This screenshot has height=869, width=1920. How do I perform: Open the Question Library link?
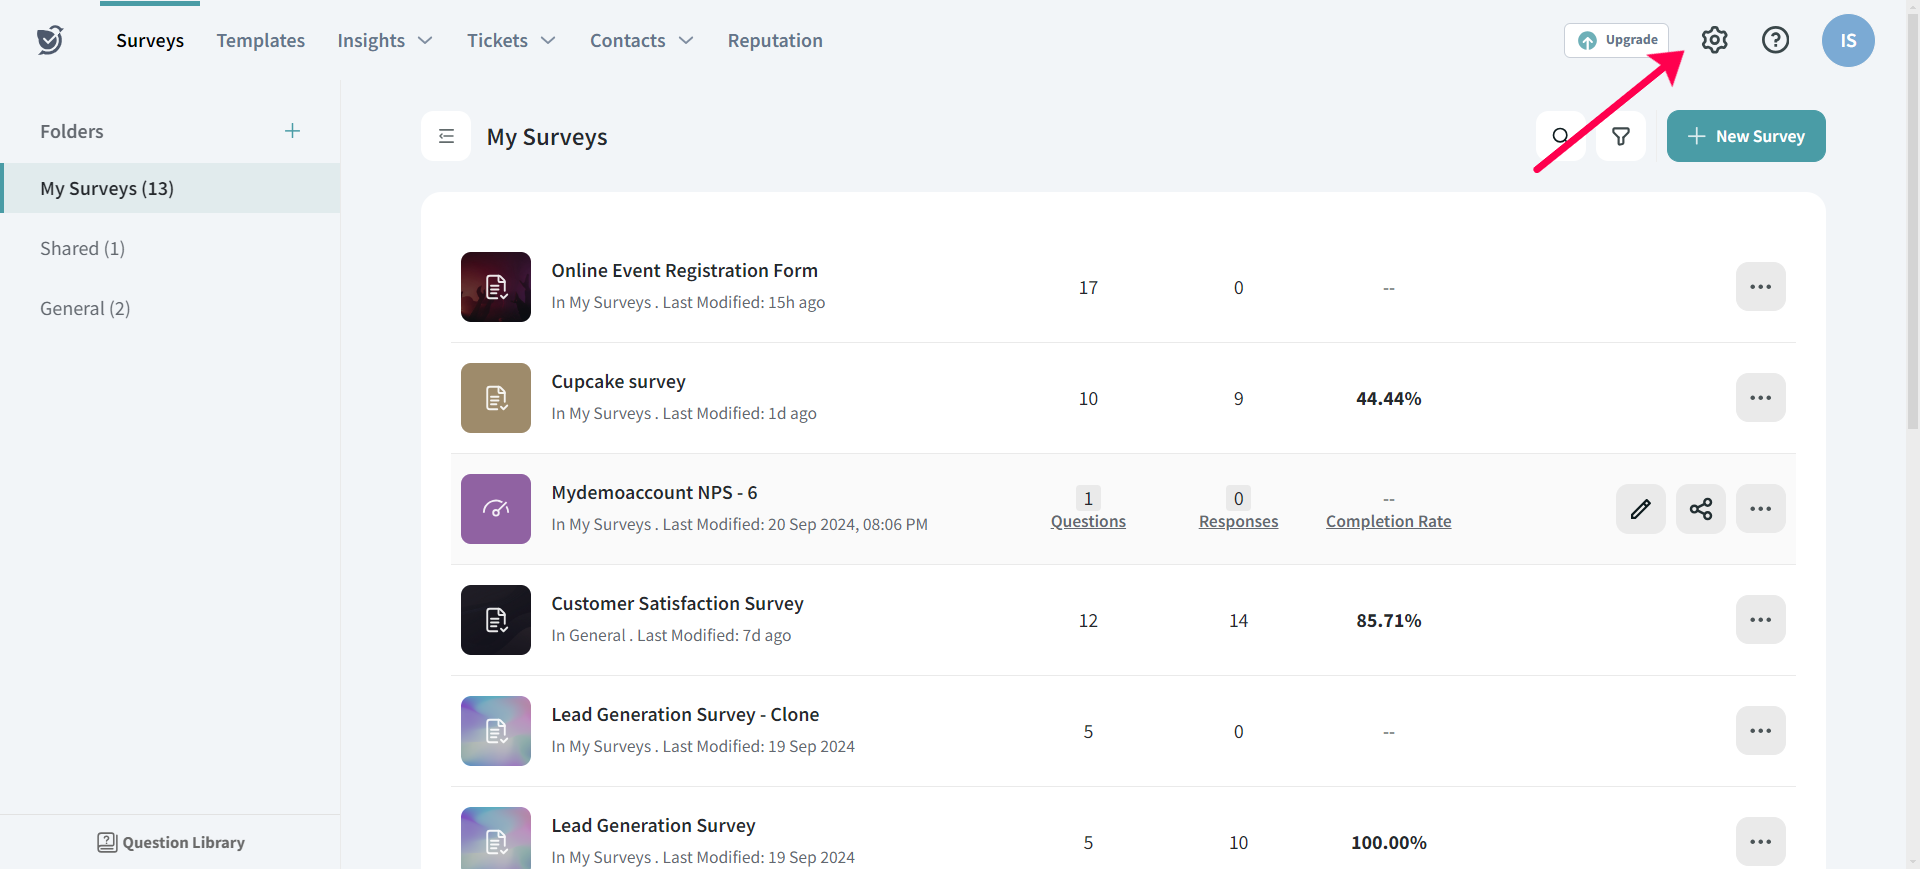point(171,842)
